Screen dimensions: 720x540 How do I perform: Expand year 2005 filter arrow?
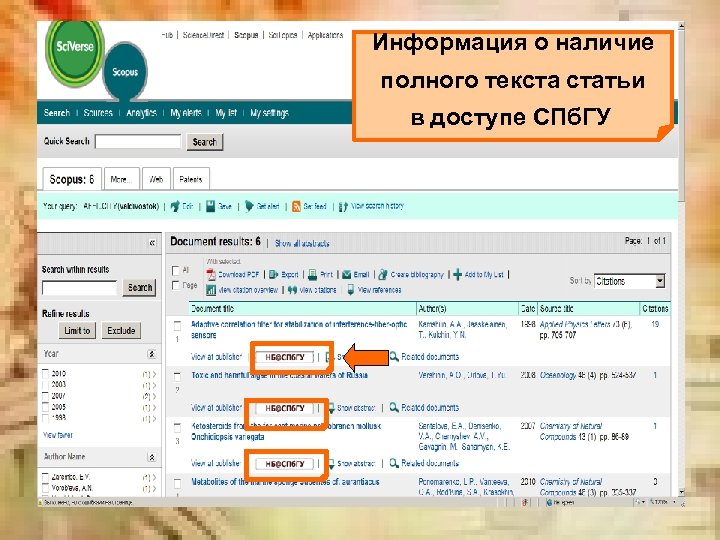154,407
